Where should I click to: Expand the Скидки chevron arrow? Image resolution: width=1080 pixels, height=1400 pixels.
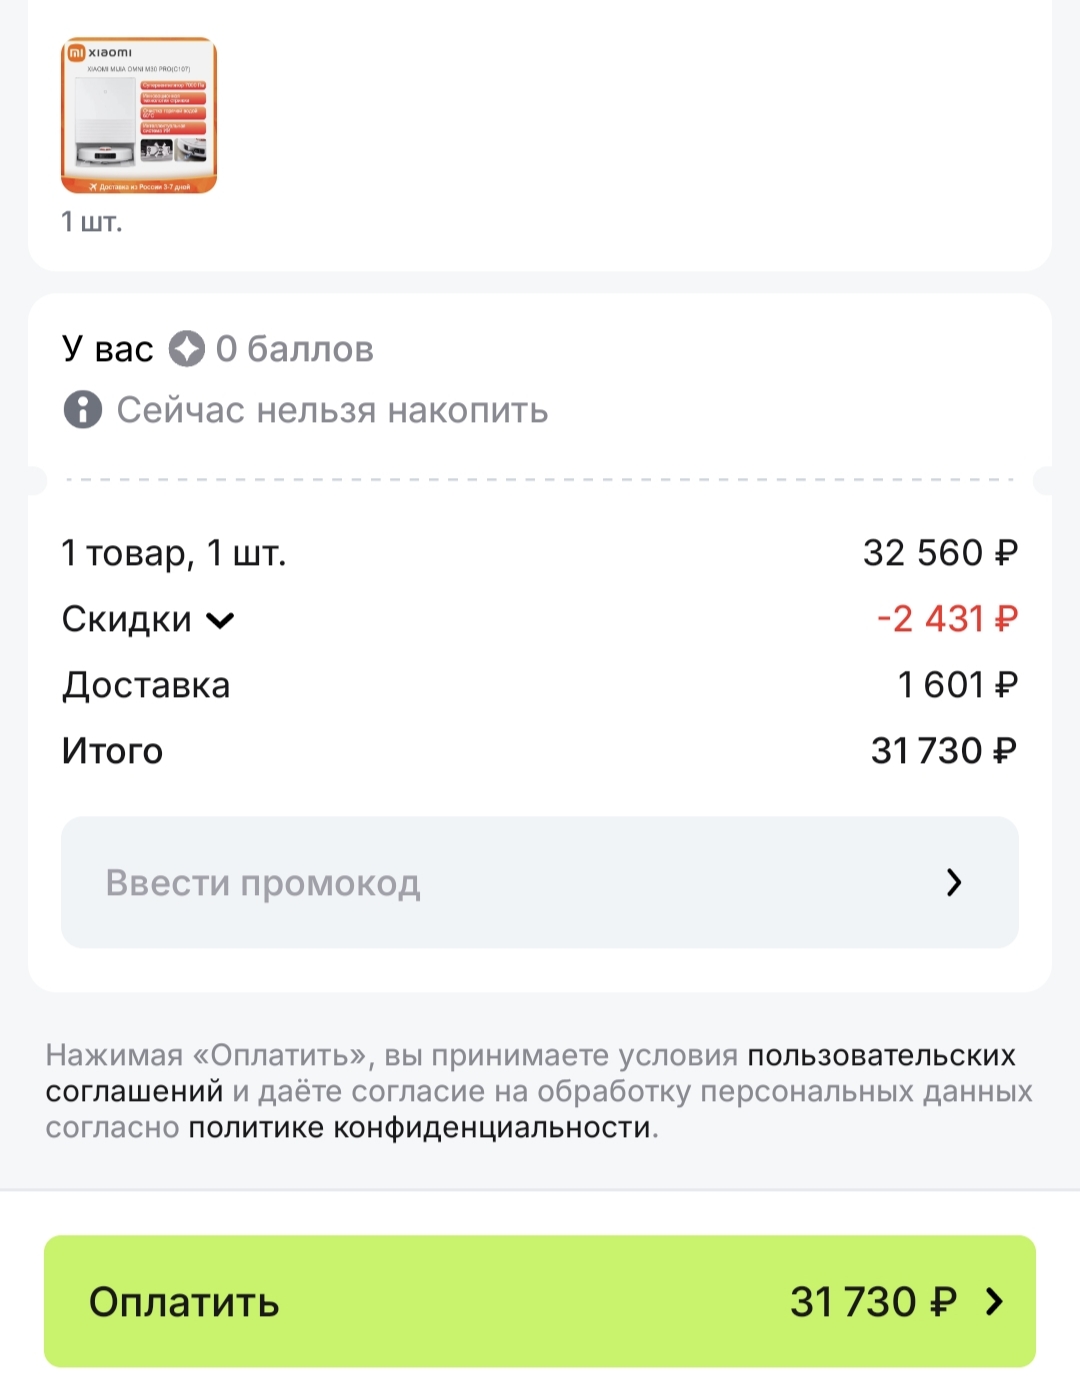[220, 620]
